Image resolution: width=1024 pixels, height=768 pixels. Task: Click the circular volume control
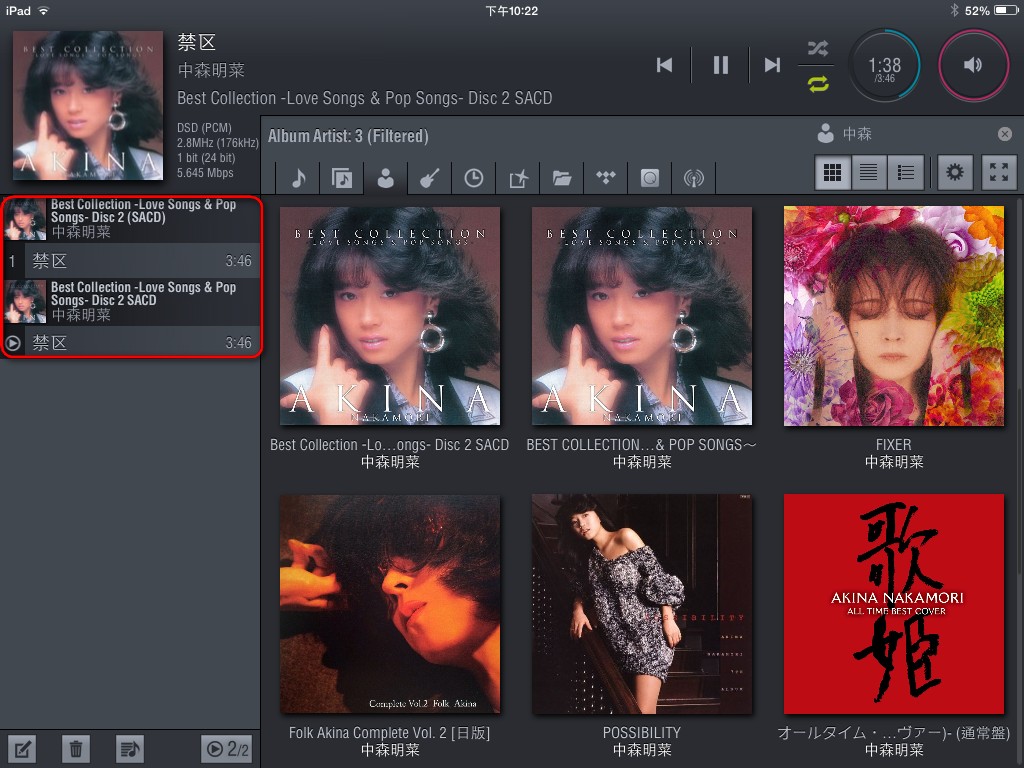click(973, 65)
